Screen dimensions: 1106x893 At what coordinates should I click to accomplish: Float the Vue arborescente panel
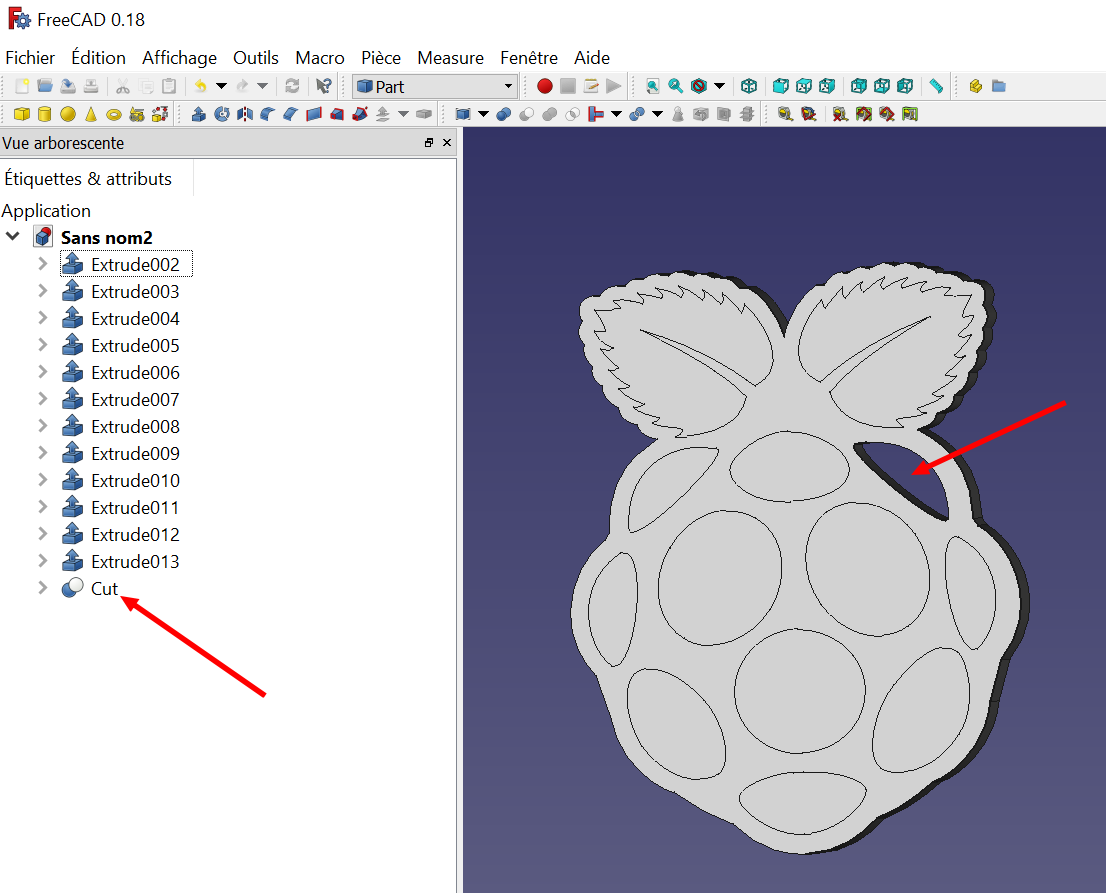click(428, 142)
